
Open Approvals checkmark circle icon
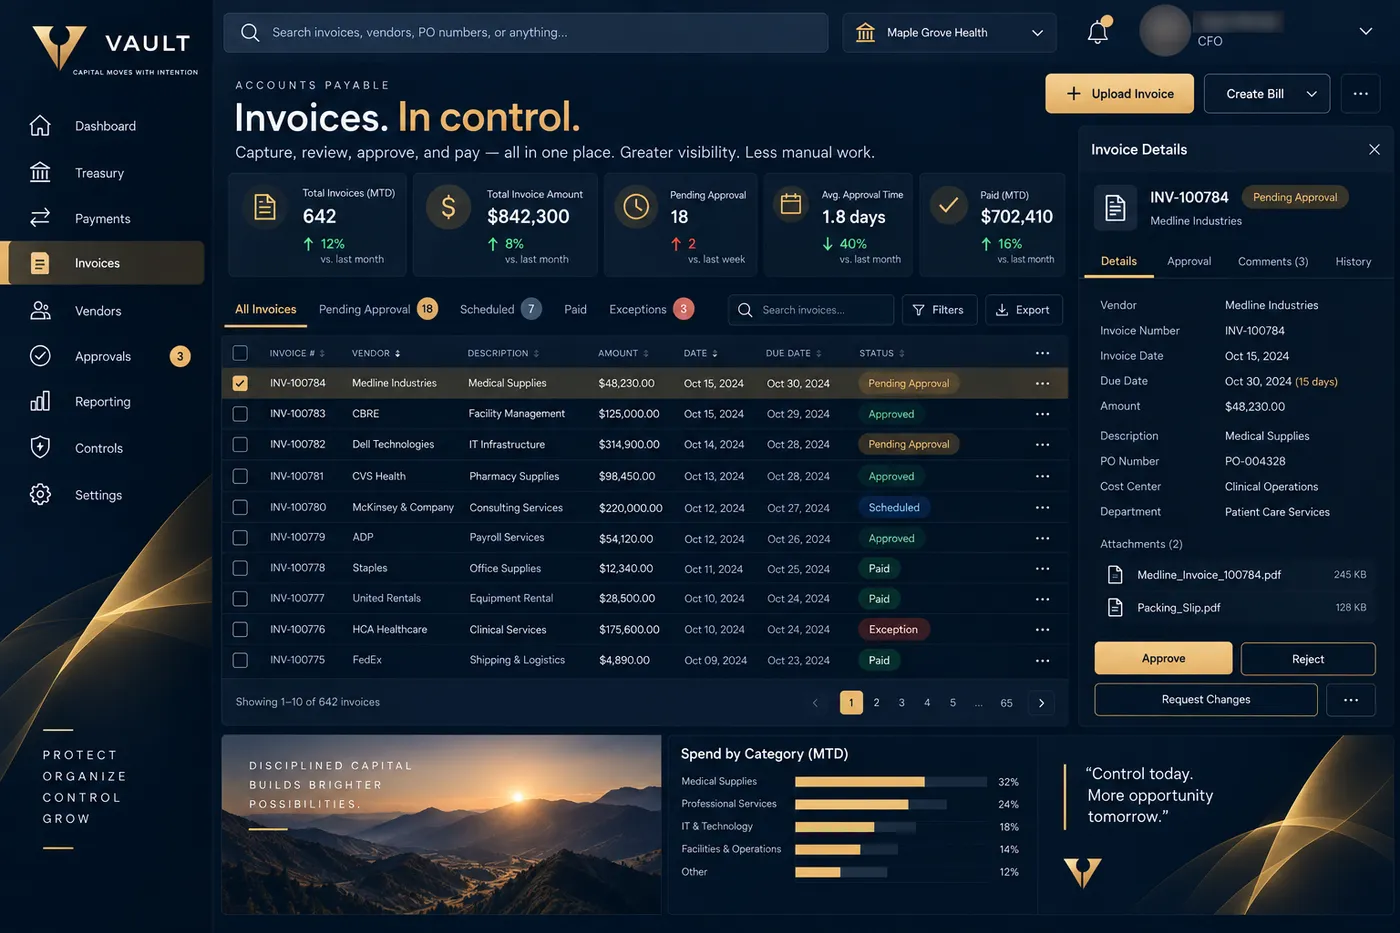point(40,356)
